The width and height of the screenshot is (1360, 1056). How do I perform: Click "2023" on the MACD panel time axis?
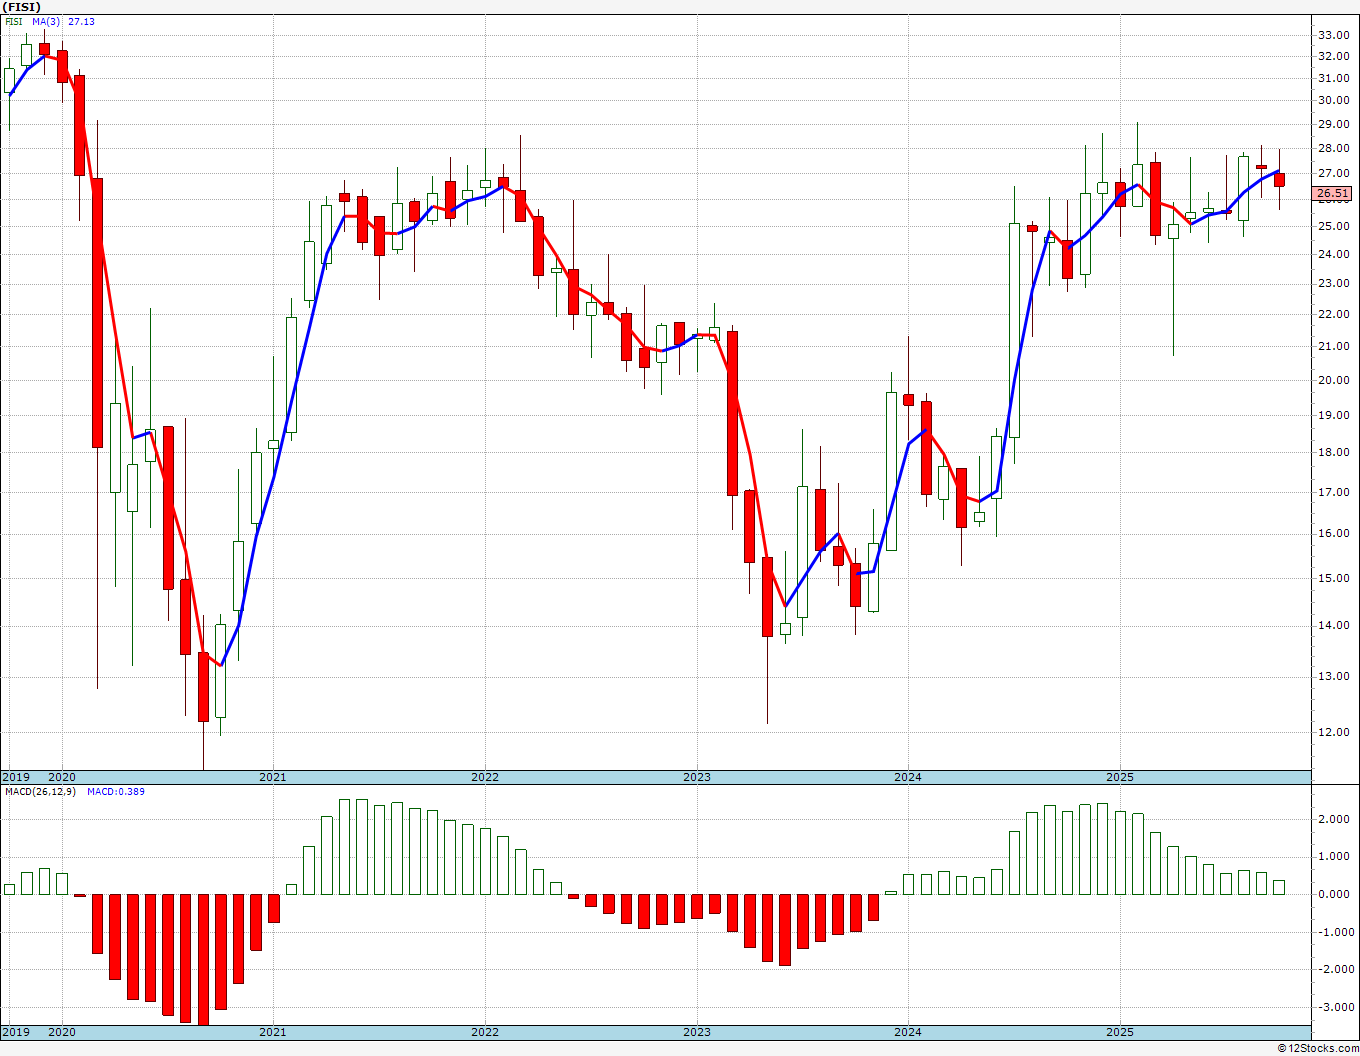pos(697,1032)
